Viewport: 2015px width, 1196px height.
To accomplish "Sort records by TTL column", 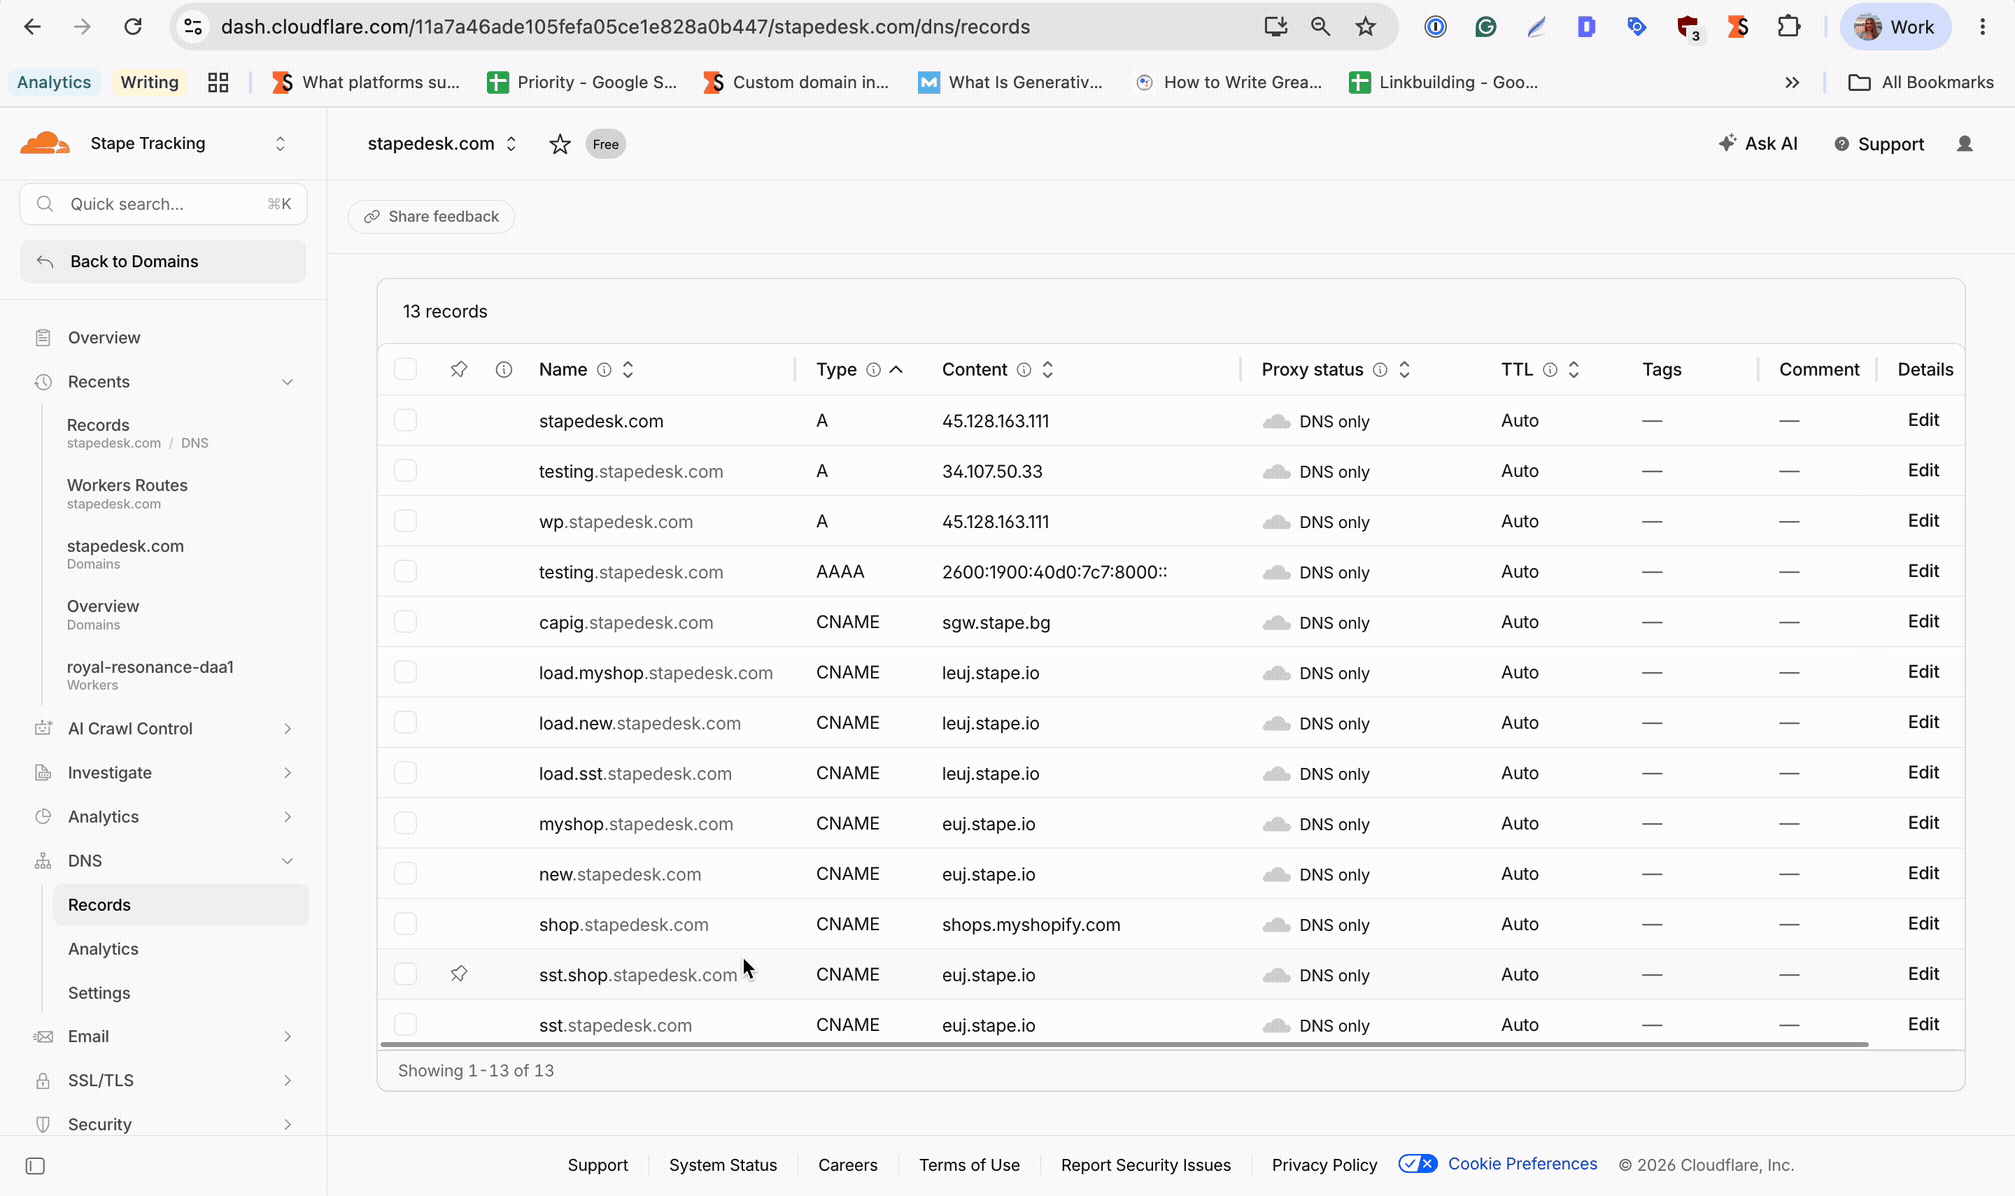I will 1574,370.
